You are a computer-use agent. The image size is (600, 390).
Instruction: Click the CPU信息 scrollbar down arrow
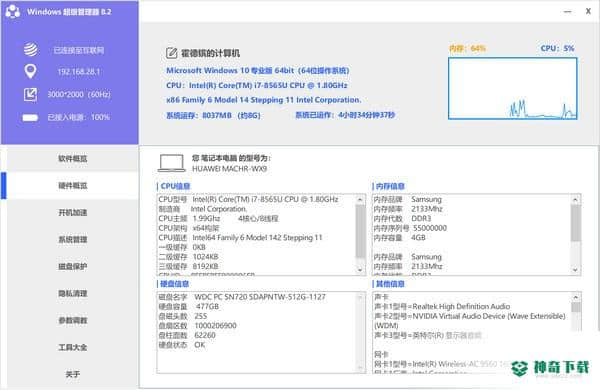point(360,270)
